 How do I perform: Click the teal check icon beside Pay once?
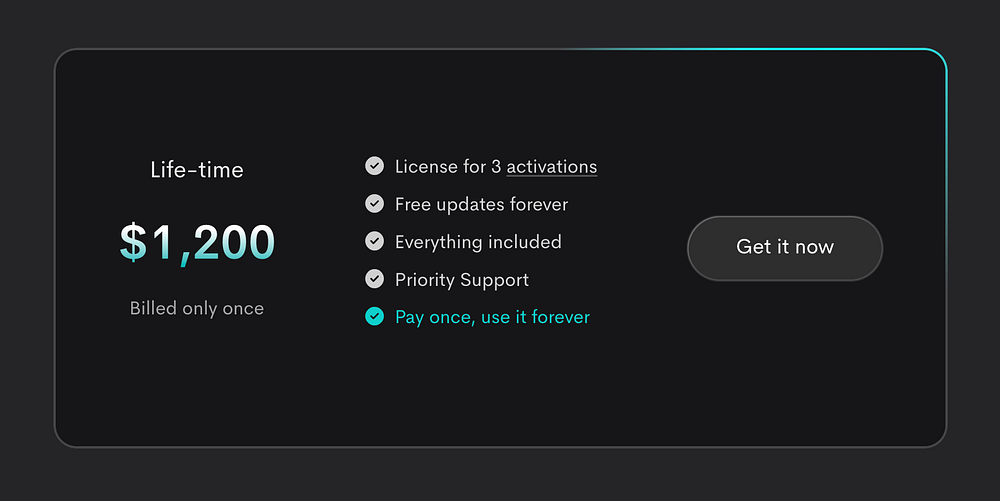tap(374, 317)
